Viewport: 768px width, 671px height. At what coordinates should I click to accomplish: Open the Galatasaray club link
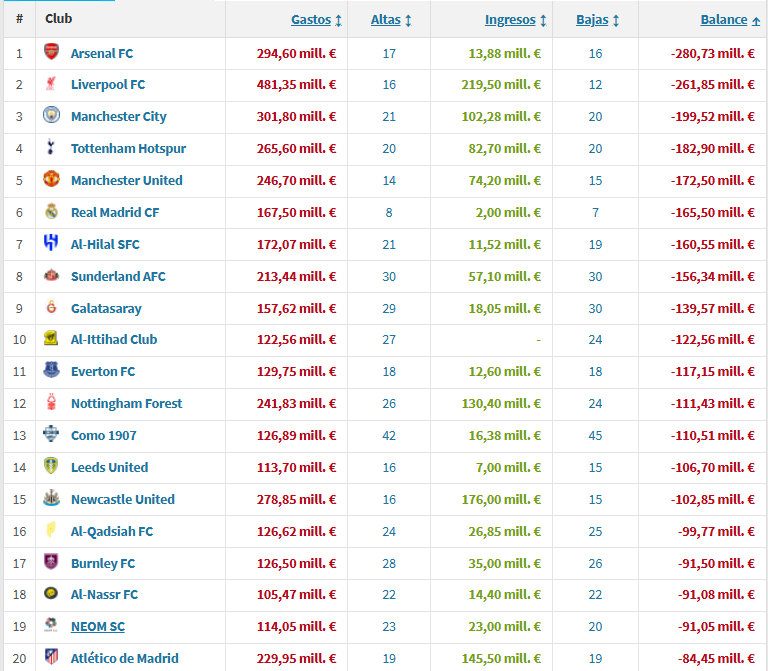pyautogui.click(x=106, y=309)
